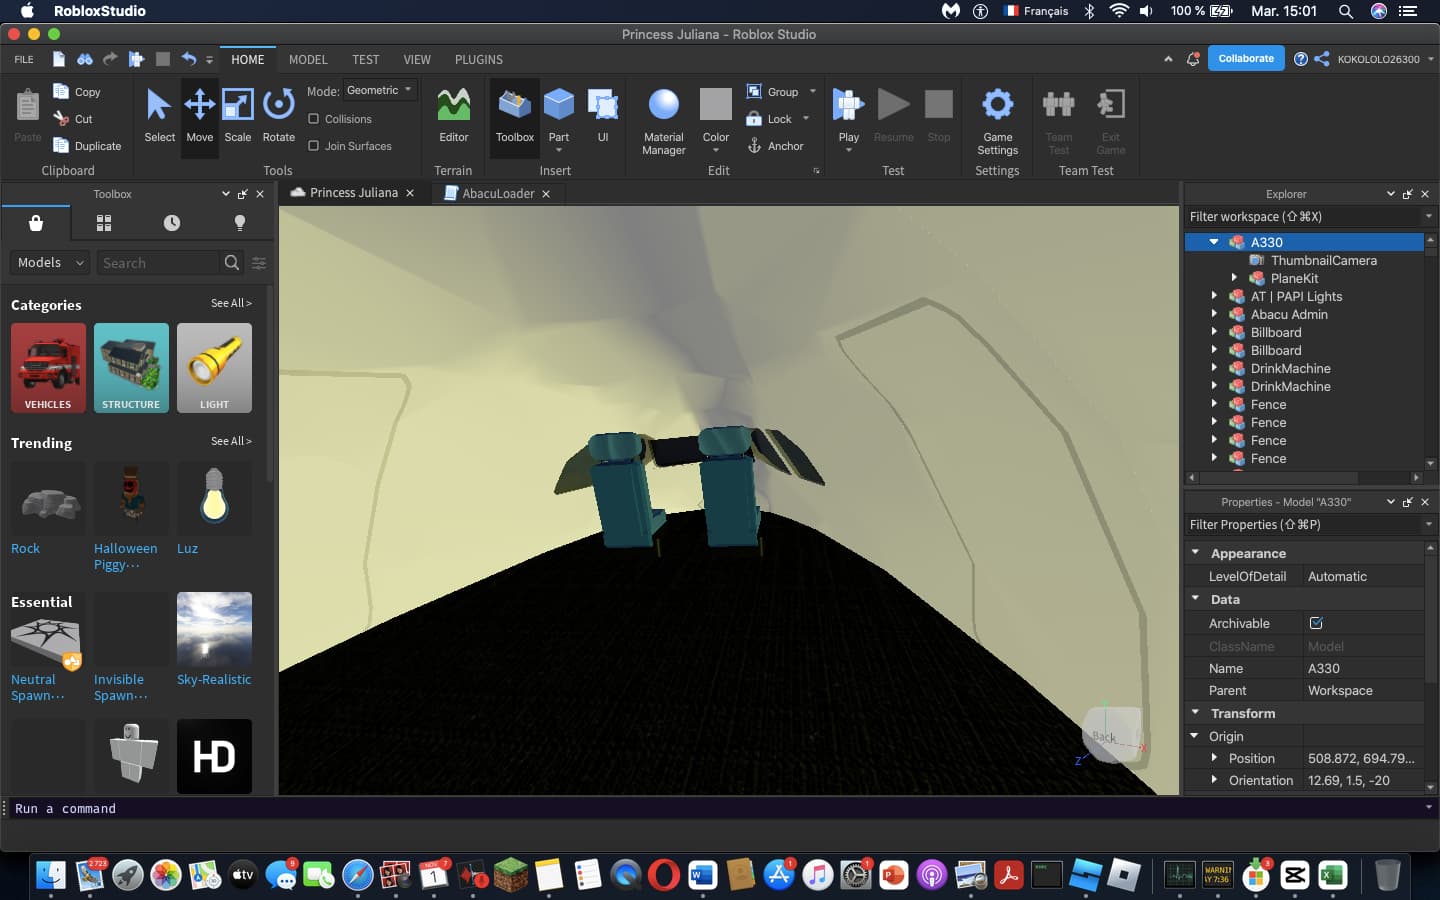Screen dimensions: 1440x900
Task: Click the Toolbox search magnifier
Action: (232, 263)
